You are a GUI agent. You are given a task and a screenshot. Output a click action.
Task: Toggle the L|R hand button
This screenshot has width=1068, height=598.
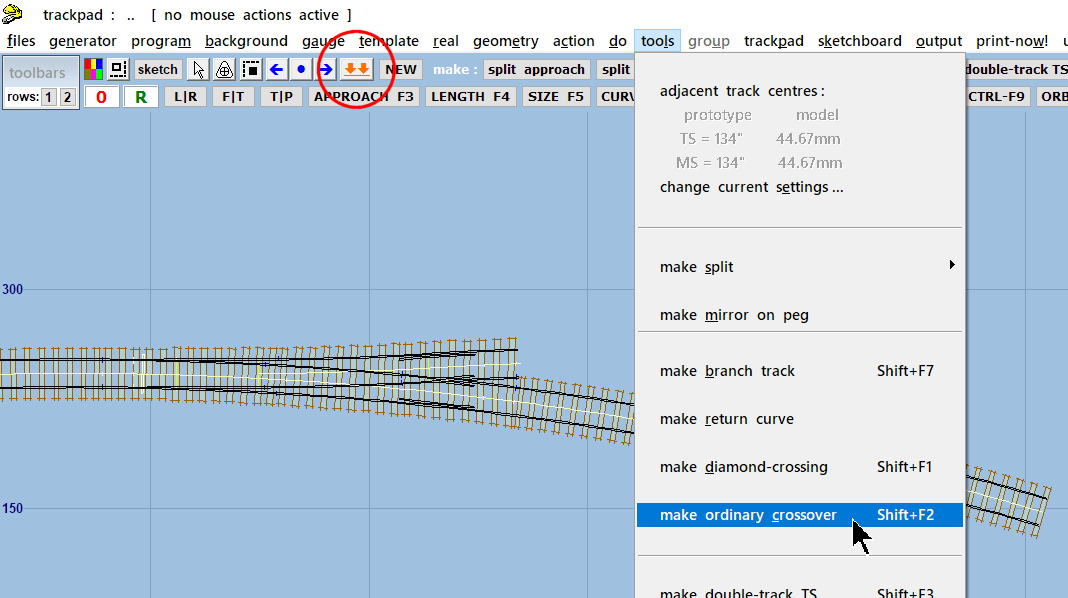[185, 97]
